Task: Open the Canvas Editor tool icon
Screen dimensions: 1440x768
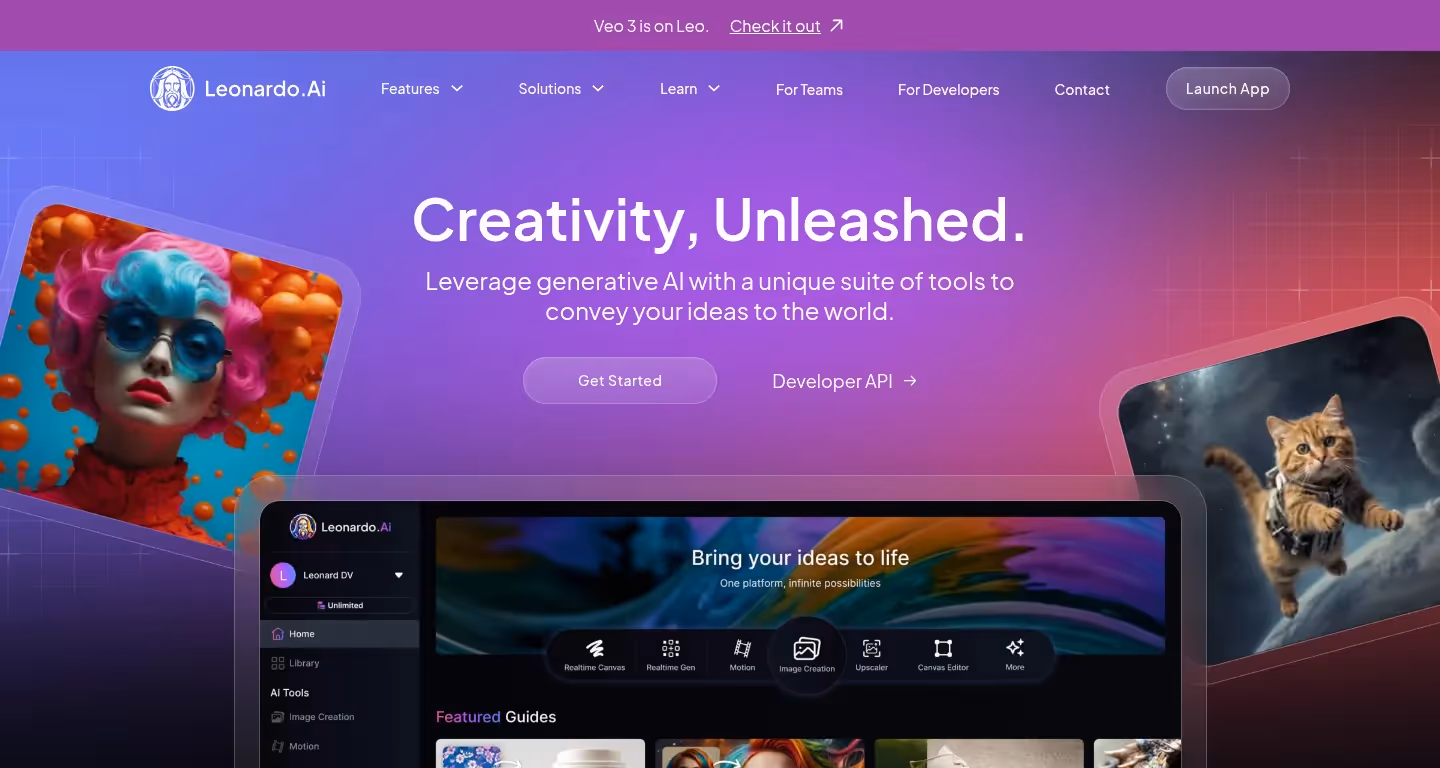Action: [943, 649]
